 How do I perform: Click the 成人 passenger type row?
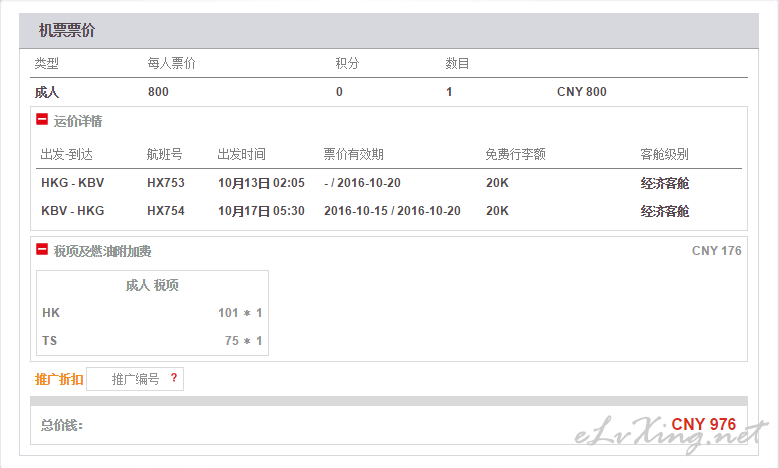tap(47, 92)
